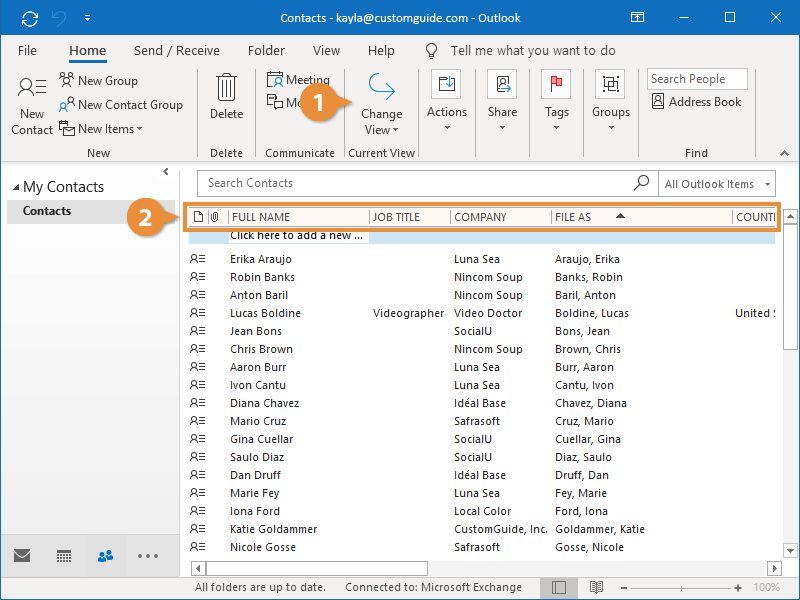Click the Send/Receive All Folders icon
This screenshot has height=600, width=800.
tap(30, 18)
